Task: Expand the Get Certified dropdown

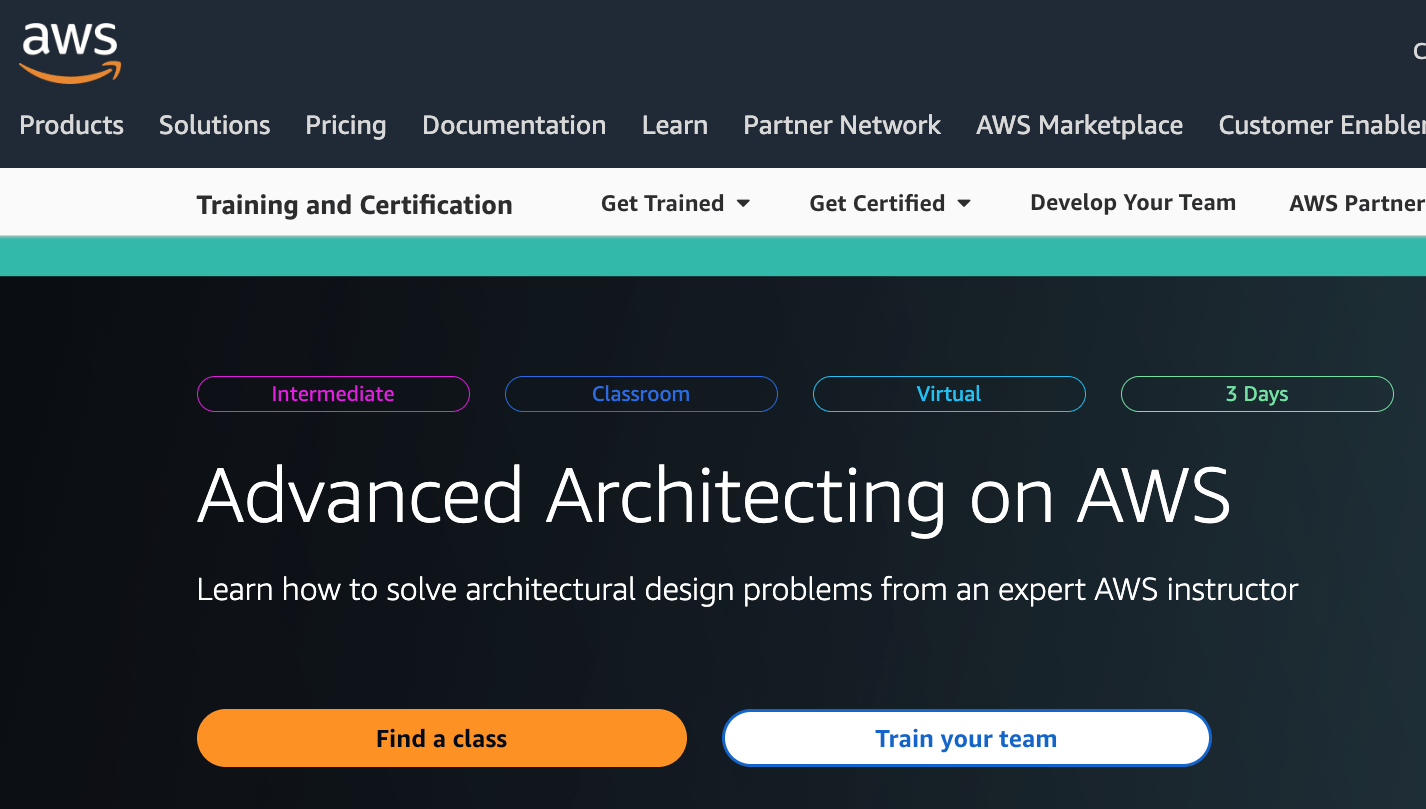Action: 890,203
